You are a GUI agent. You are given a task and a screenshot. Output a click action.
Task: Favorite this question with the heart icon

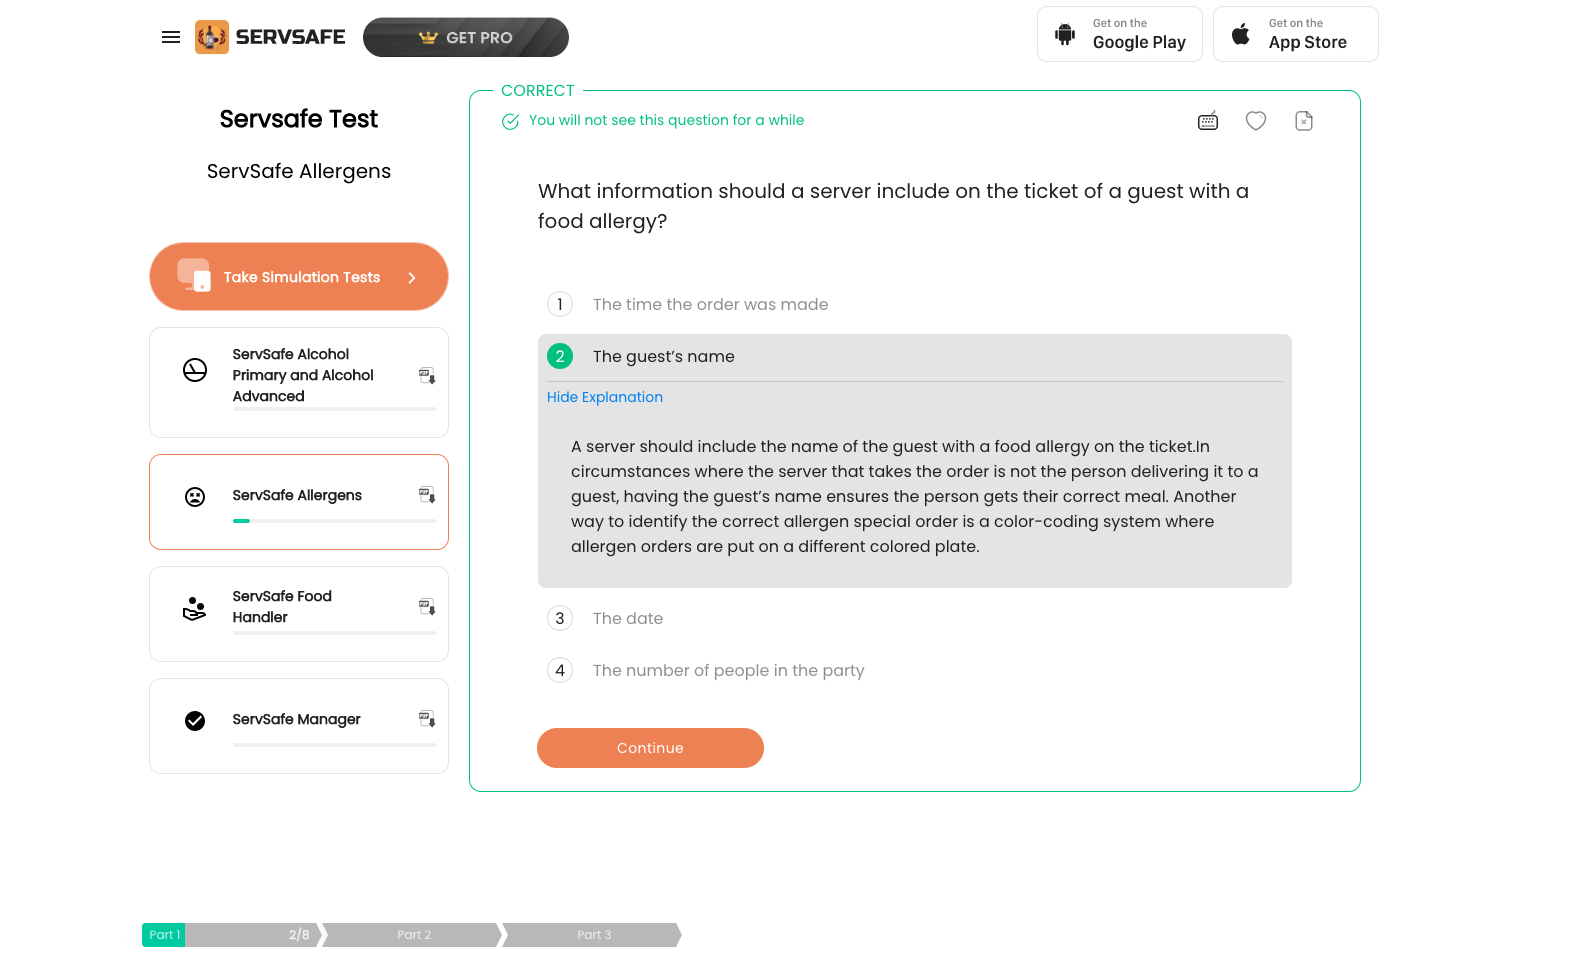point(1256,121)
